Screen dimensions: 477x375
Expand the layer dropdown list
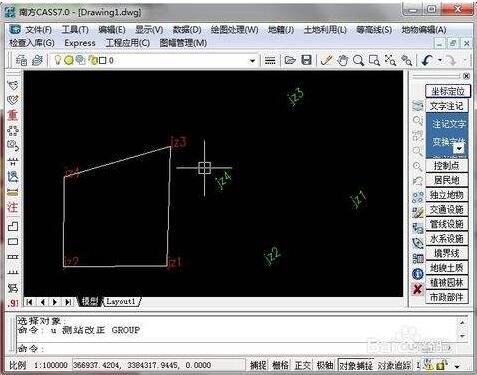coord(252,61)
